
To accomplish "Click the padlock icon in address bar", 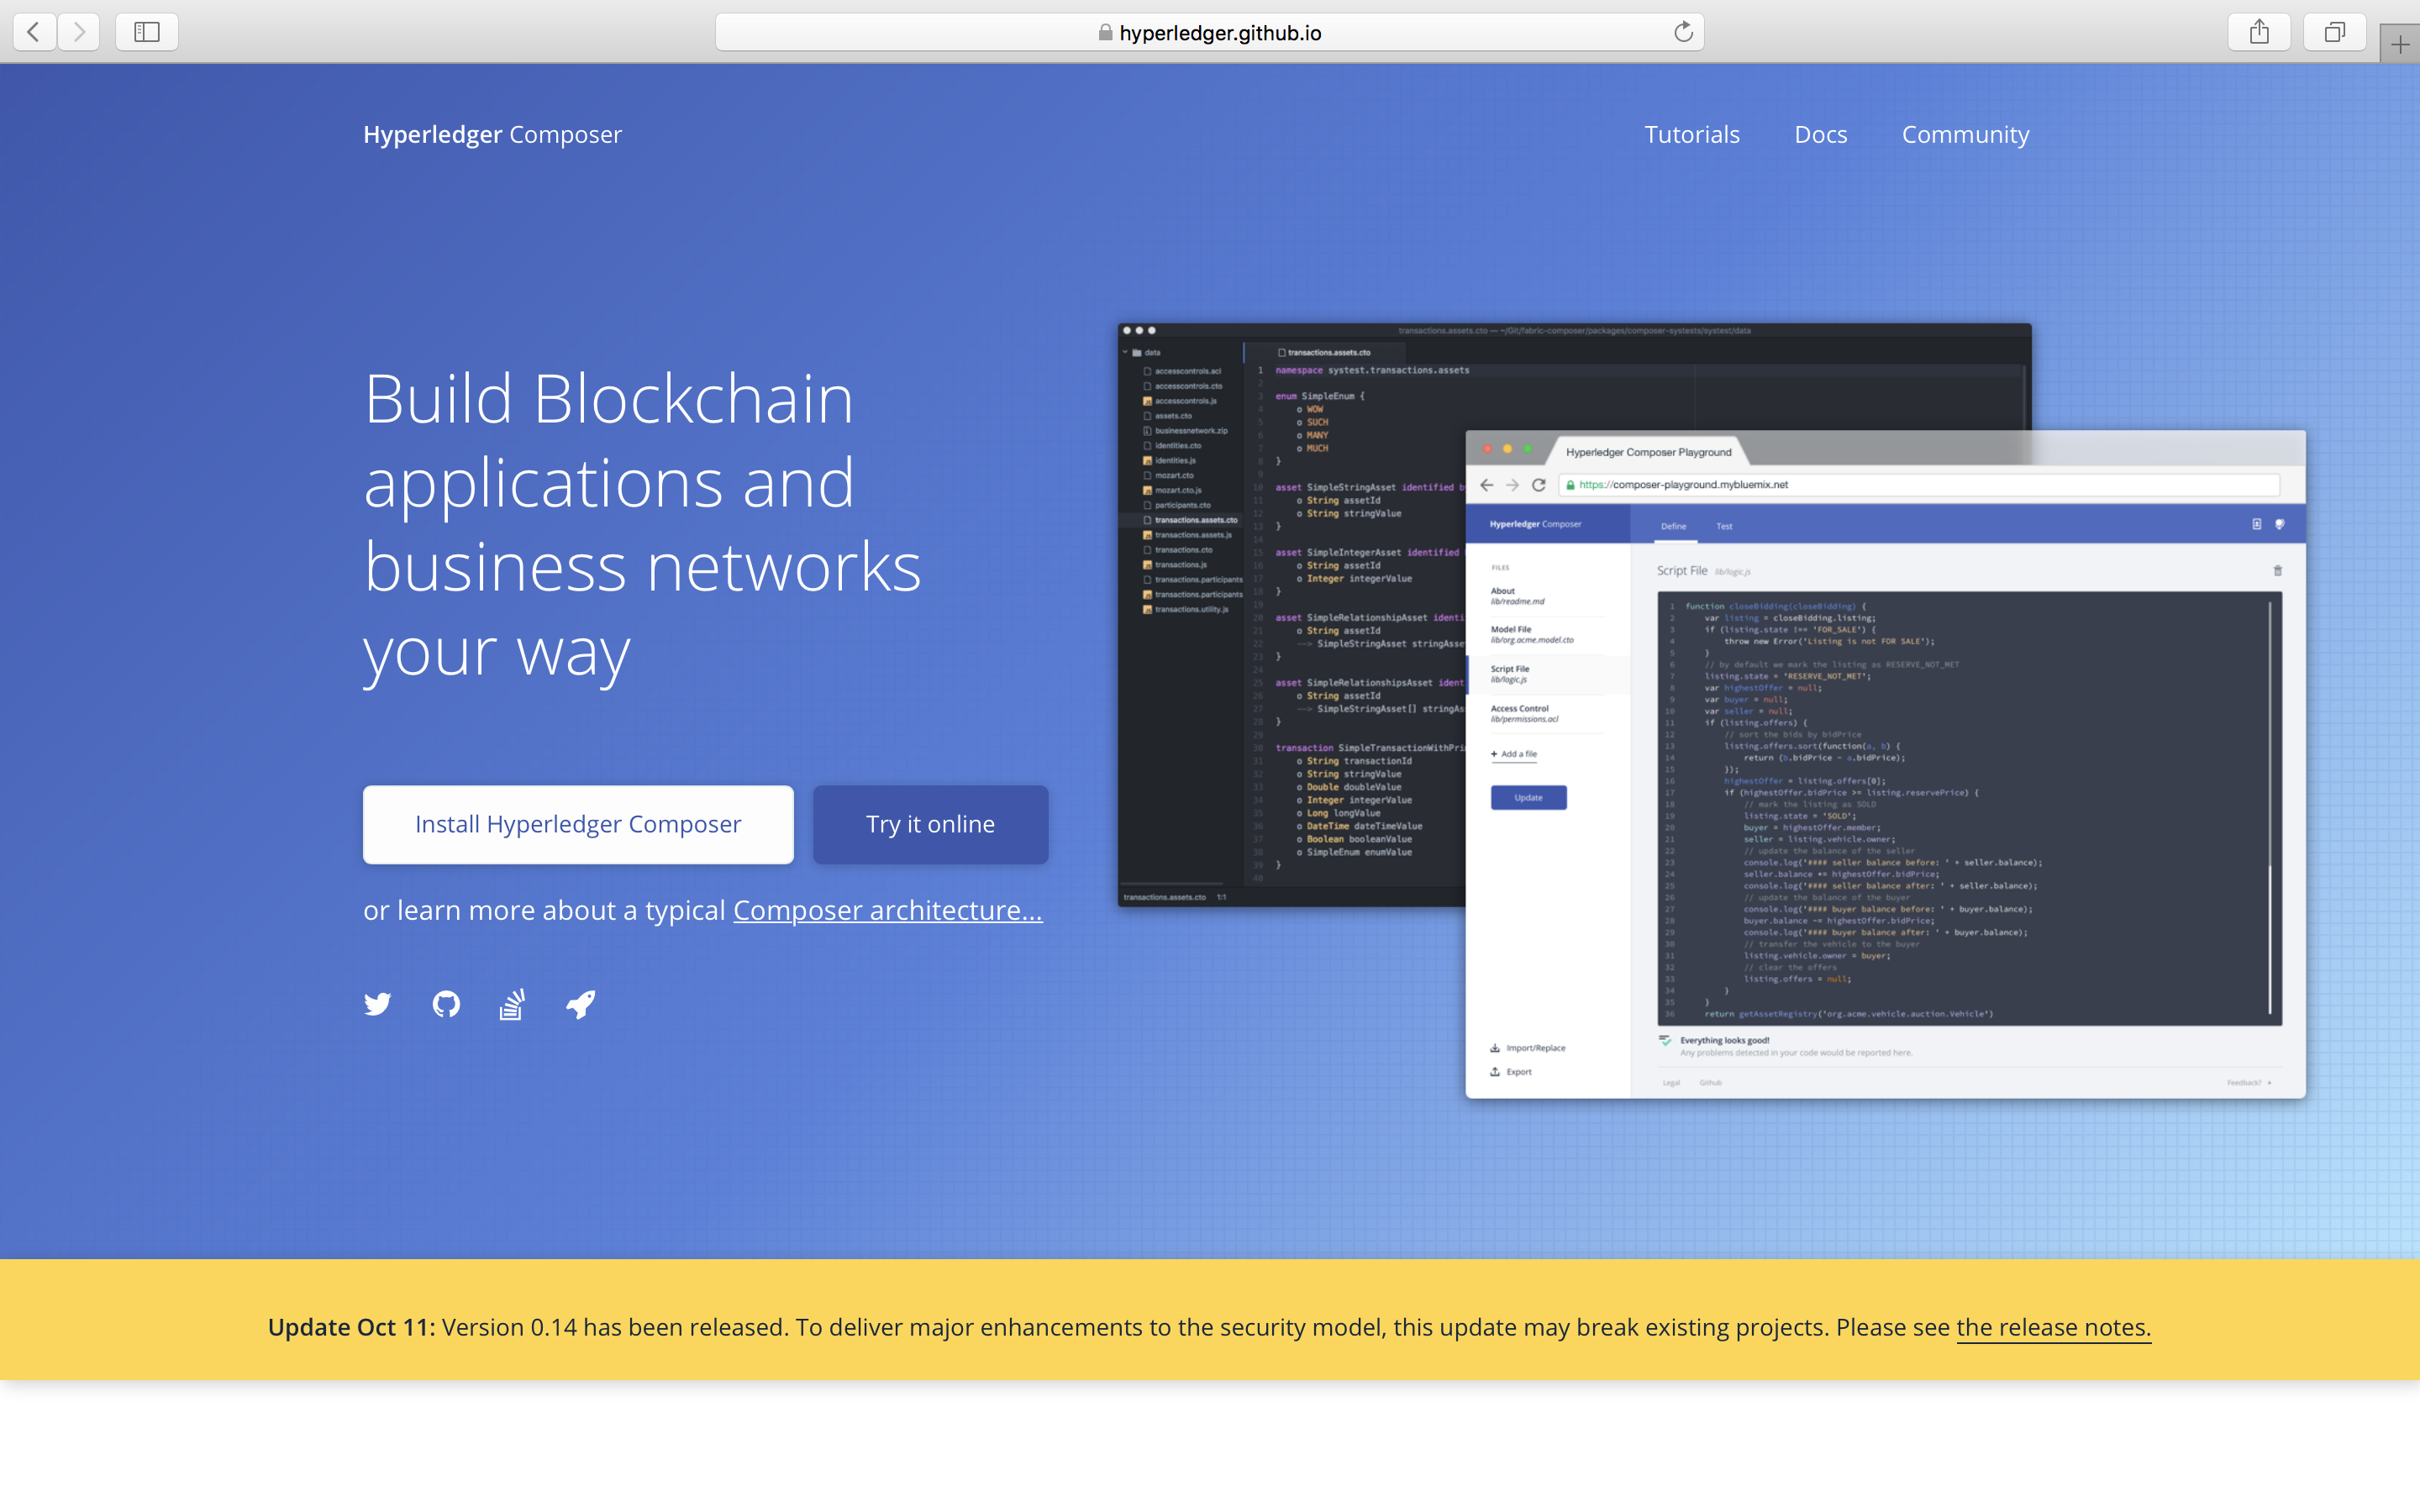I will pyautogui.click(x=1105, y=32).
